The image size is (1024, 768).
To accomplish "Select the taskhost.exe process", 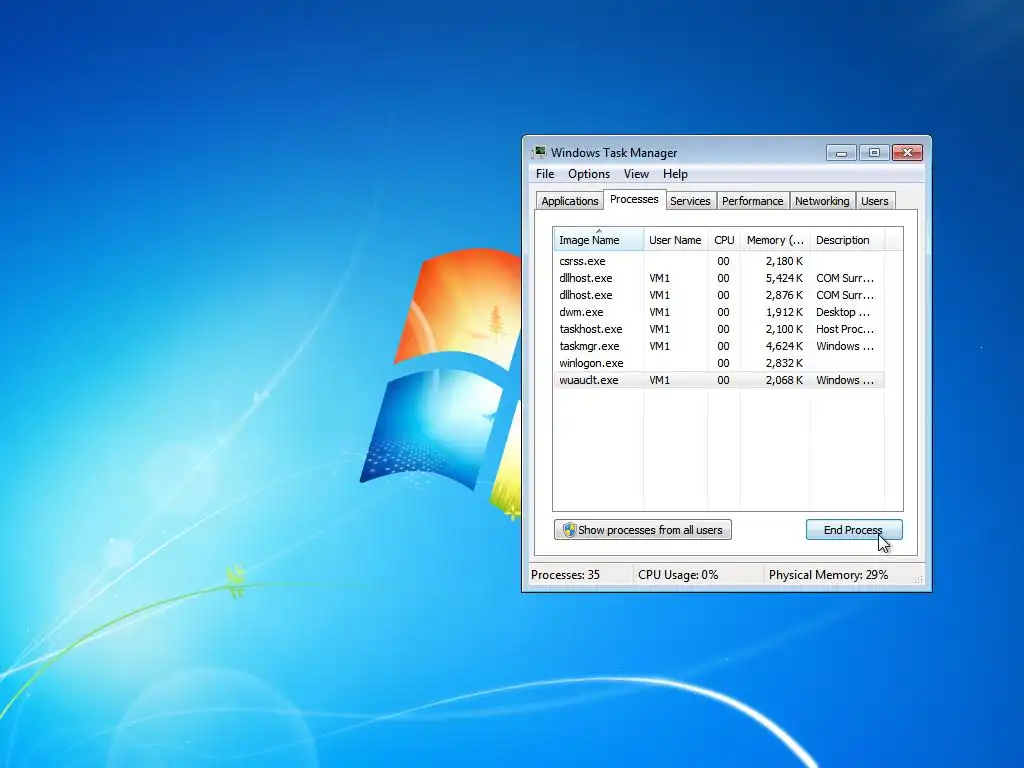I will (718, 328).
